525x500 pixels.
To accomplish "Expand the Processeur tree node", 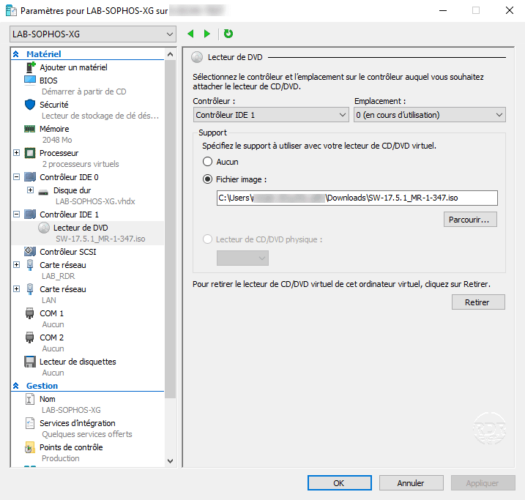I will [x=16, y=153].
